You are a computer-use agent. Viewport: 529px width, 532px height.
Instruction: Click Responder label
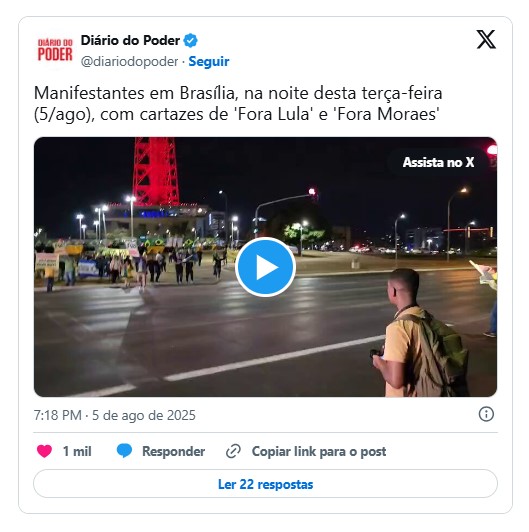point(173,451)
